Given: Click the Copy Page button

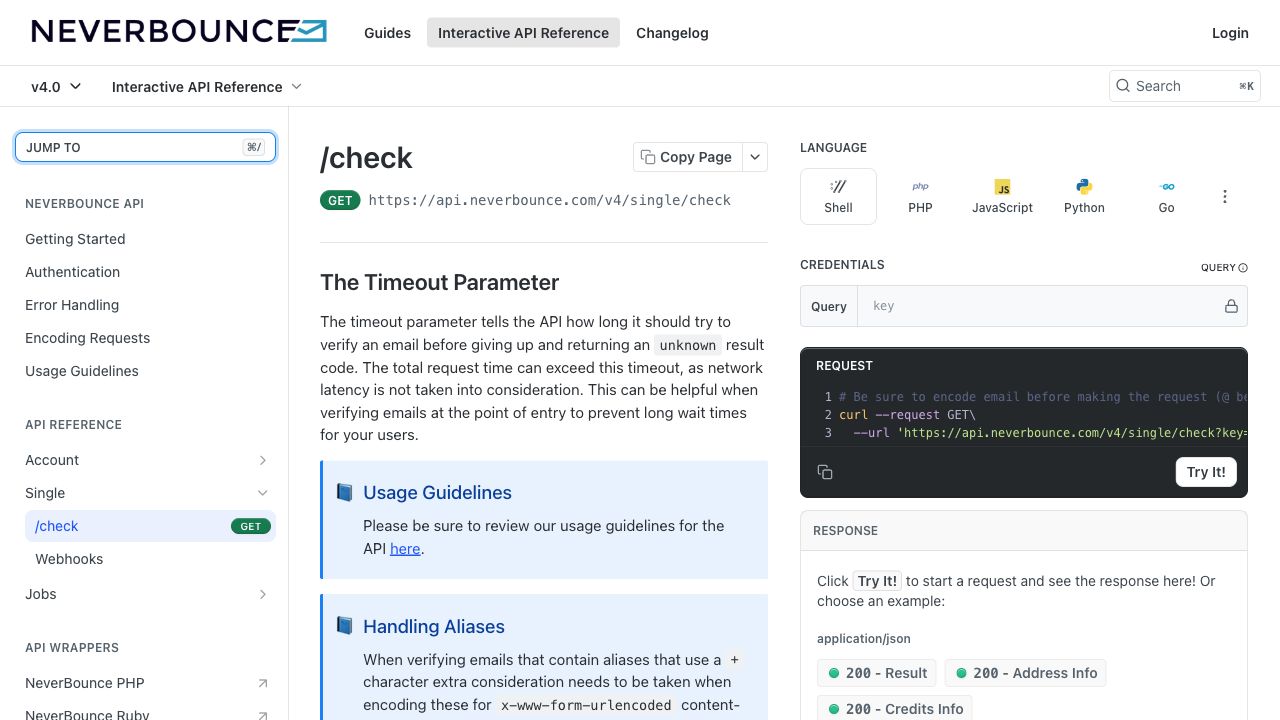Looking at the screenshot, I should tap(688, 157).
